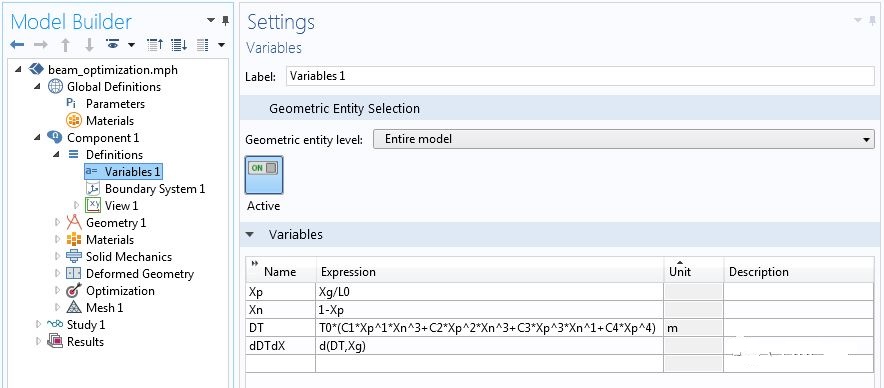Click the Component 1 icon
884x388 pixels.
(x=55, y=137)
